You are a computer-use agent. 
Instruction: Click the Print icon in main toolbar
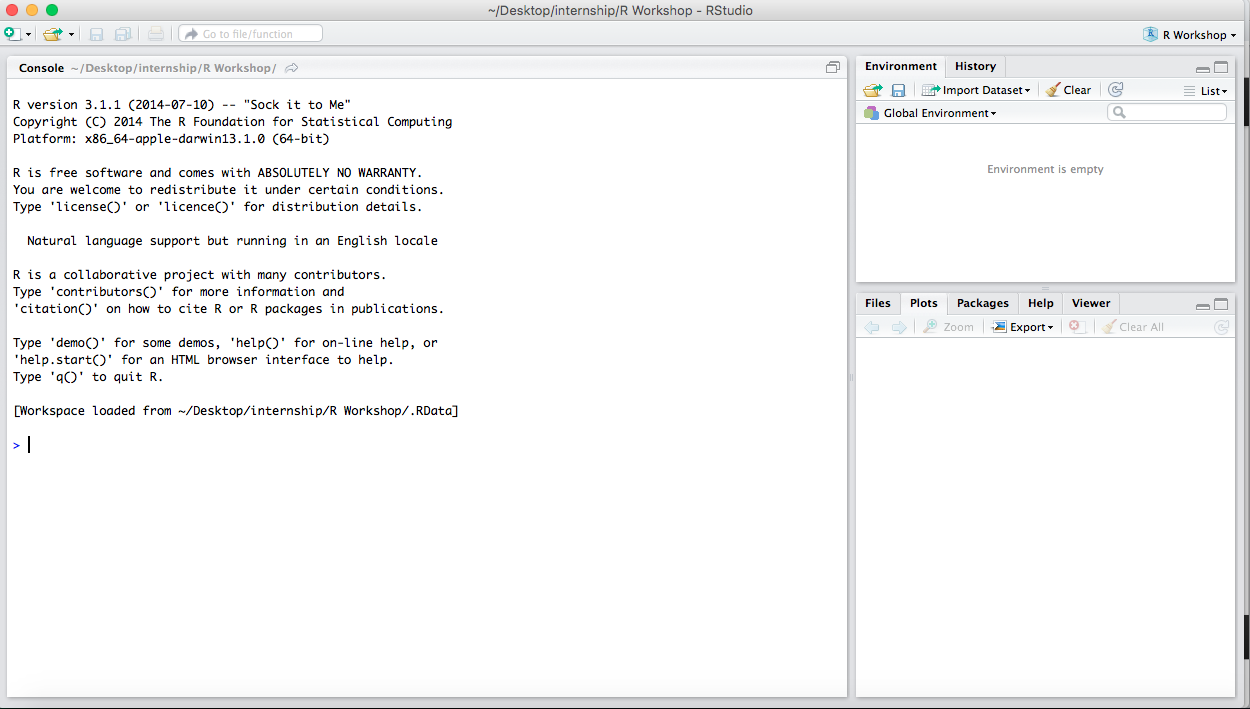(155, 34)
